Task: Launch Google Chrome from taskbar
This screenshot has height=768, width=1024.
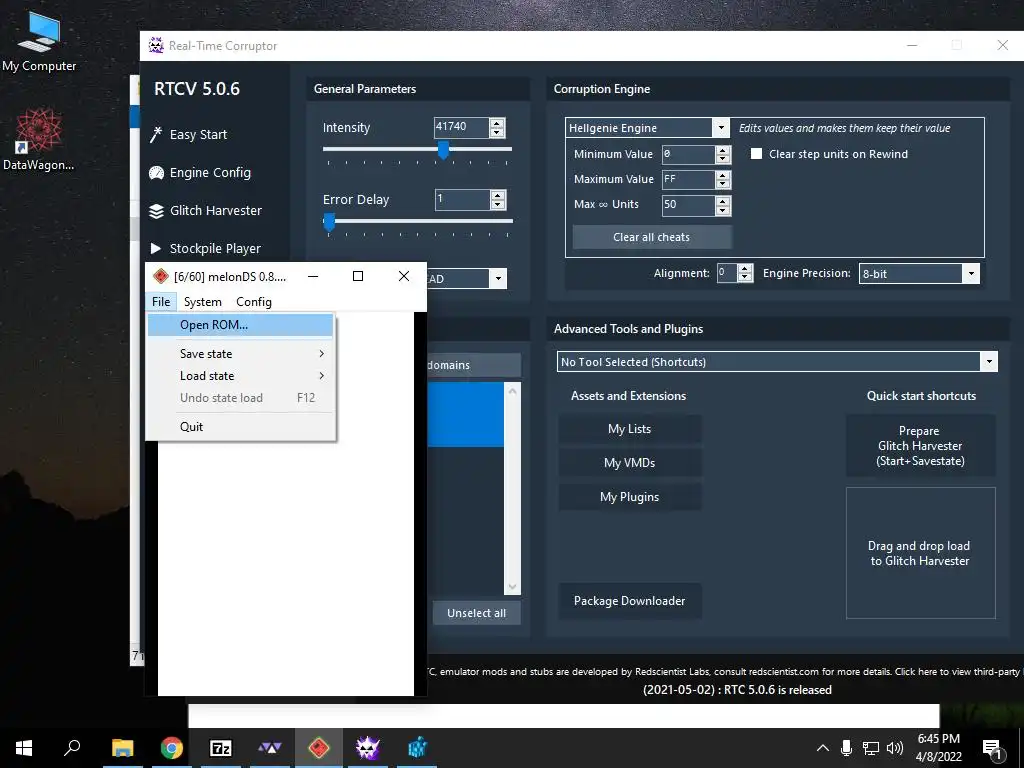Action: coord(172,748)
